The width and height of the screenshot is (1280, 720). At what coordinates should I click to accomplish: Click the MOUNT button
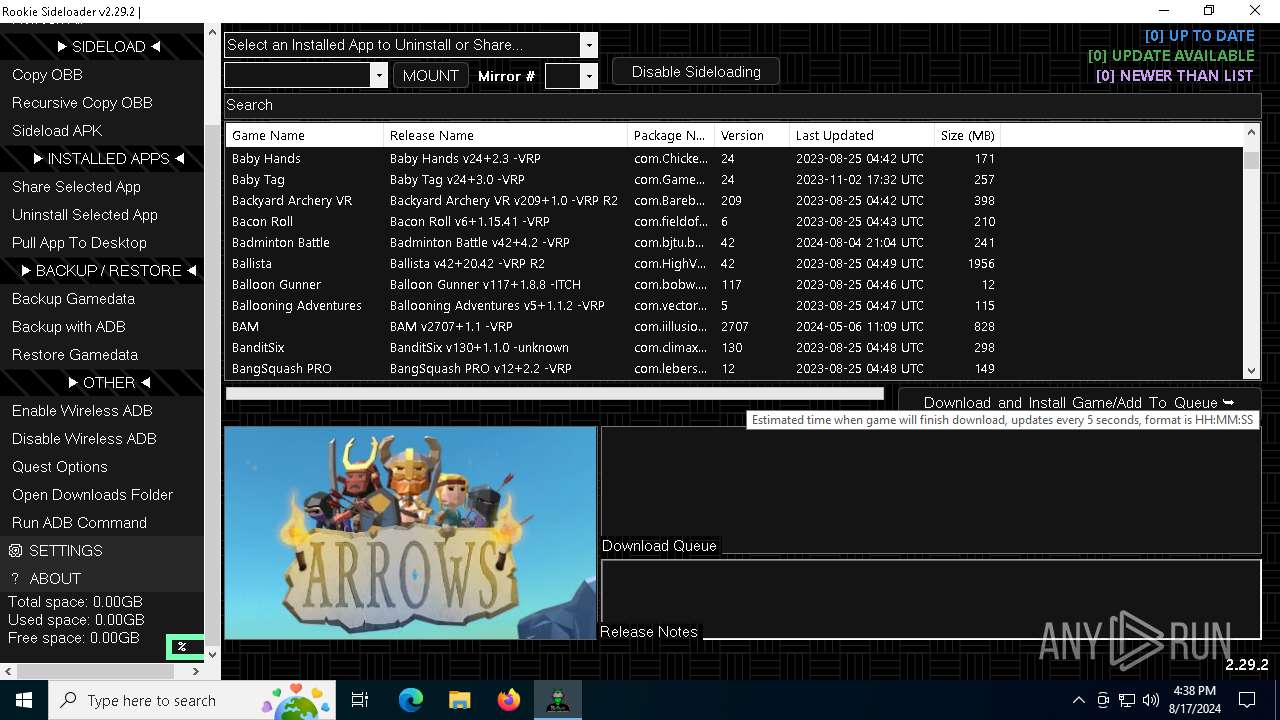point(431,76)
